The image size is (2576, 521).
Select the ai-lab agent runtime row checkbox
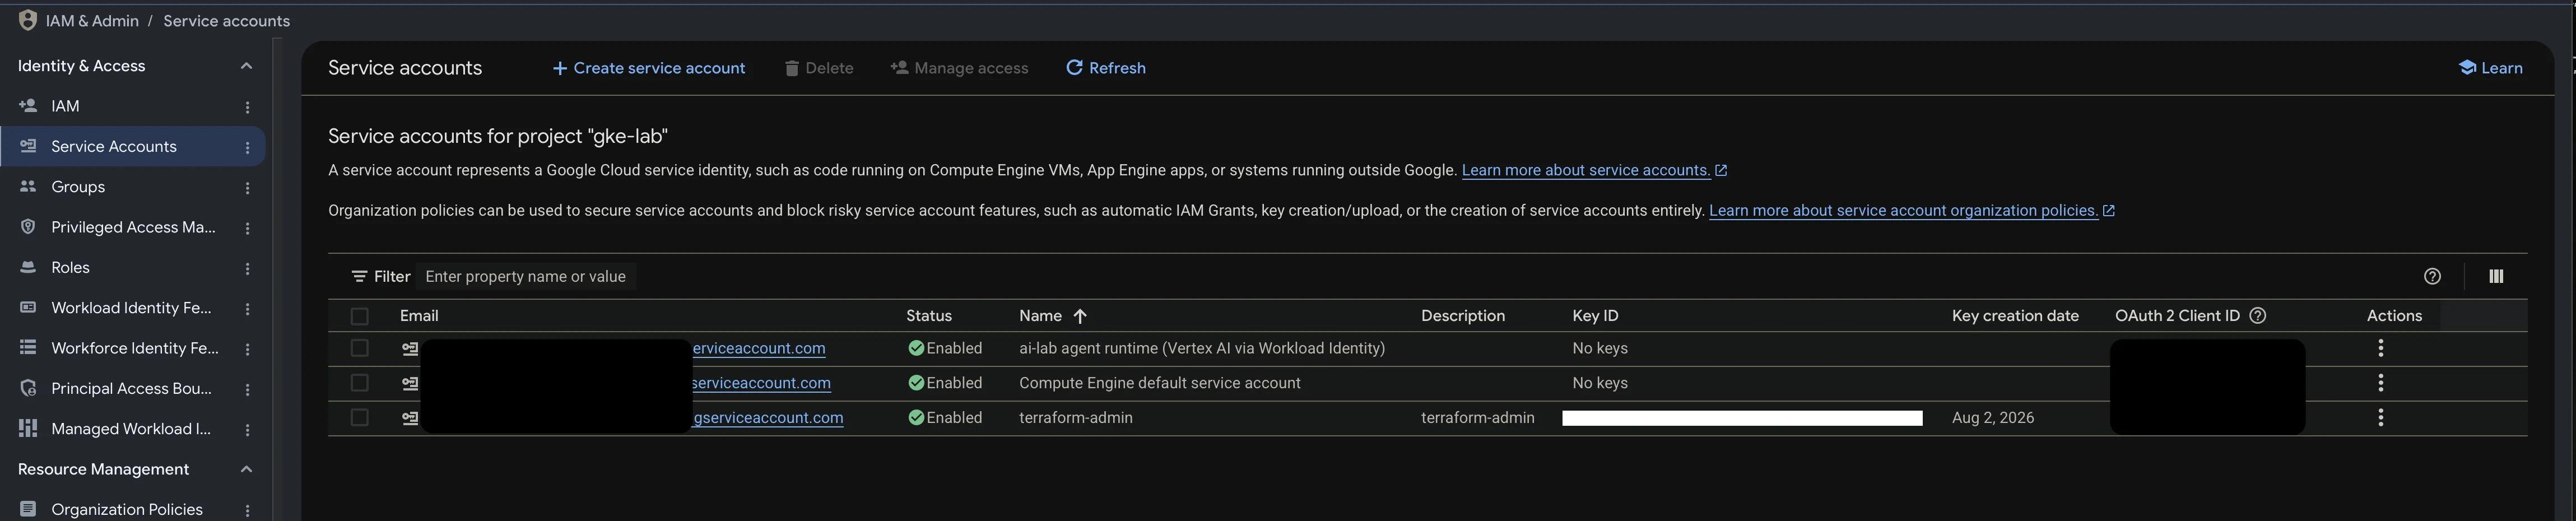[360, 348]
